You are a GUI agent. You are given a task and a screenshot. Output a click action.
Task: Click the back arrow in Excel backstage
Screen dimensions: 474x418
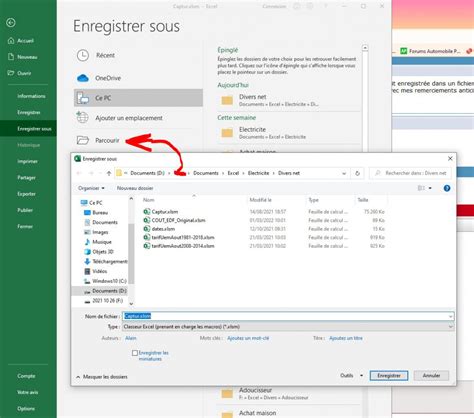tap(11, 22)
